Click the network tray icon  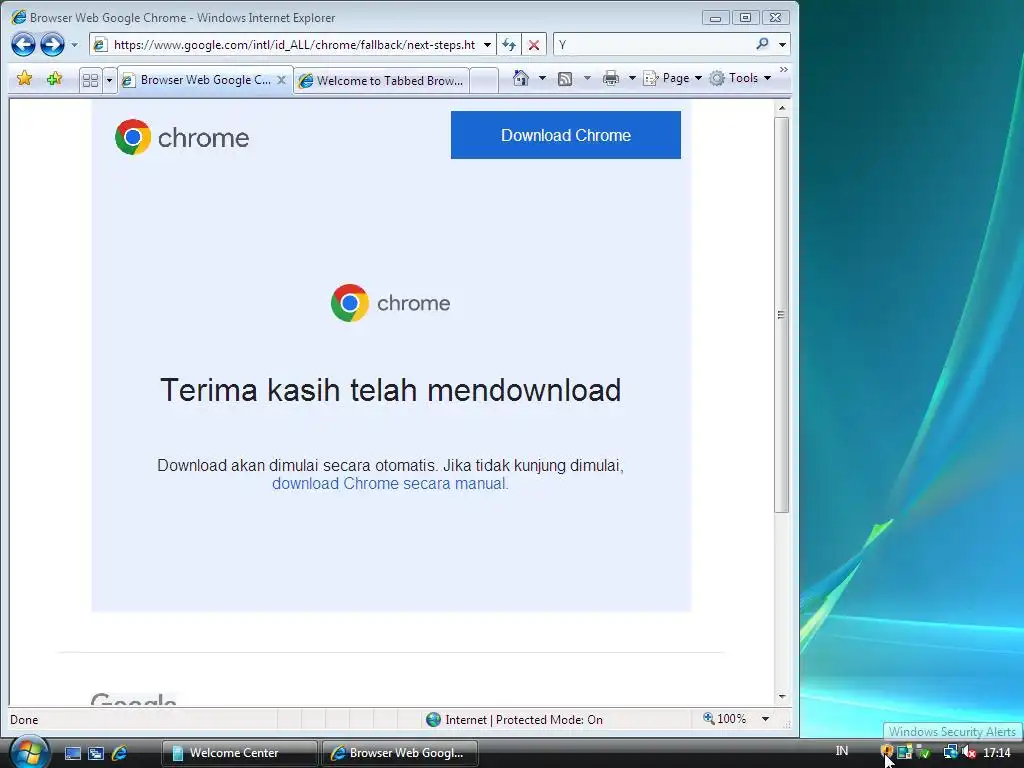(950, 752)
